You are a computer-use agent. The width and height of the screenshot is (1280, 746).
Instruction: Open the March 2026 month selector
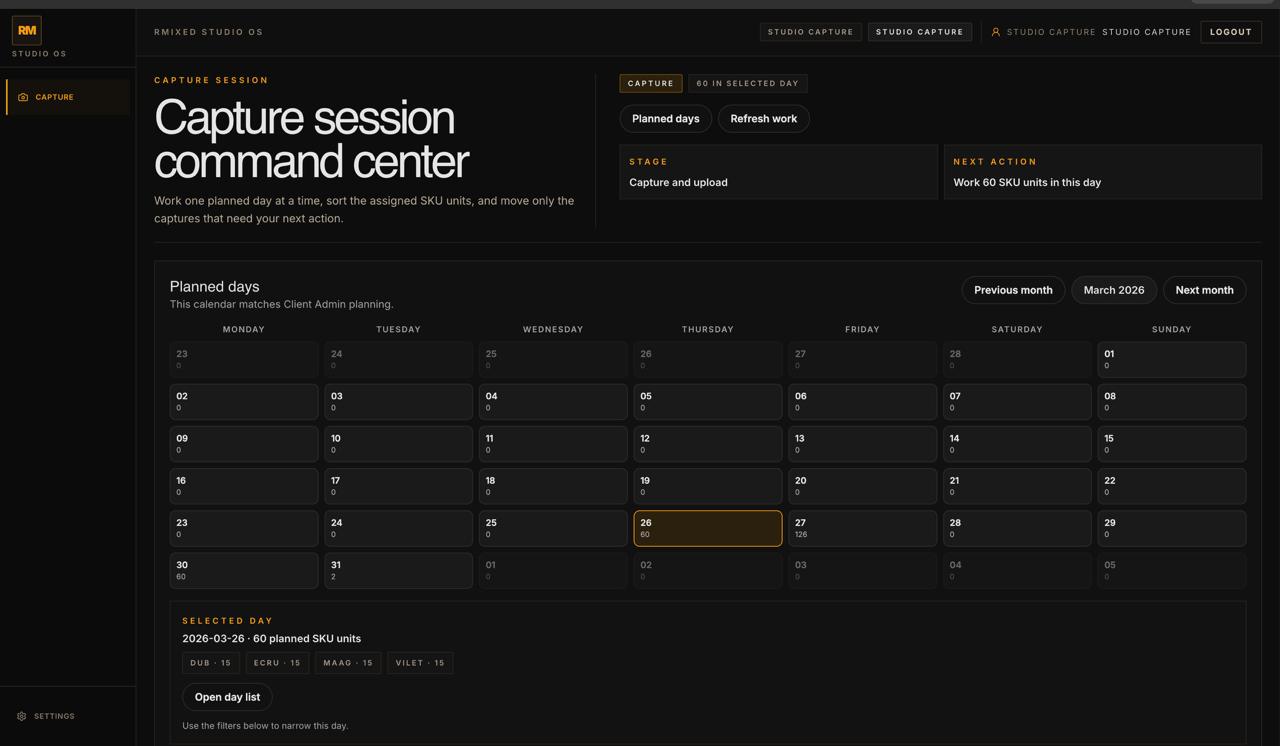[x=1113, y=290]
